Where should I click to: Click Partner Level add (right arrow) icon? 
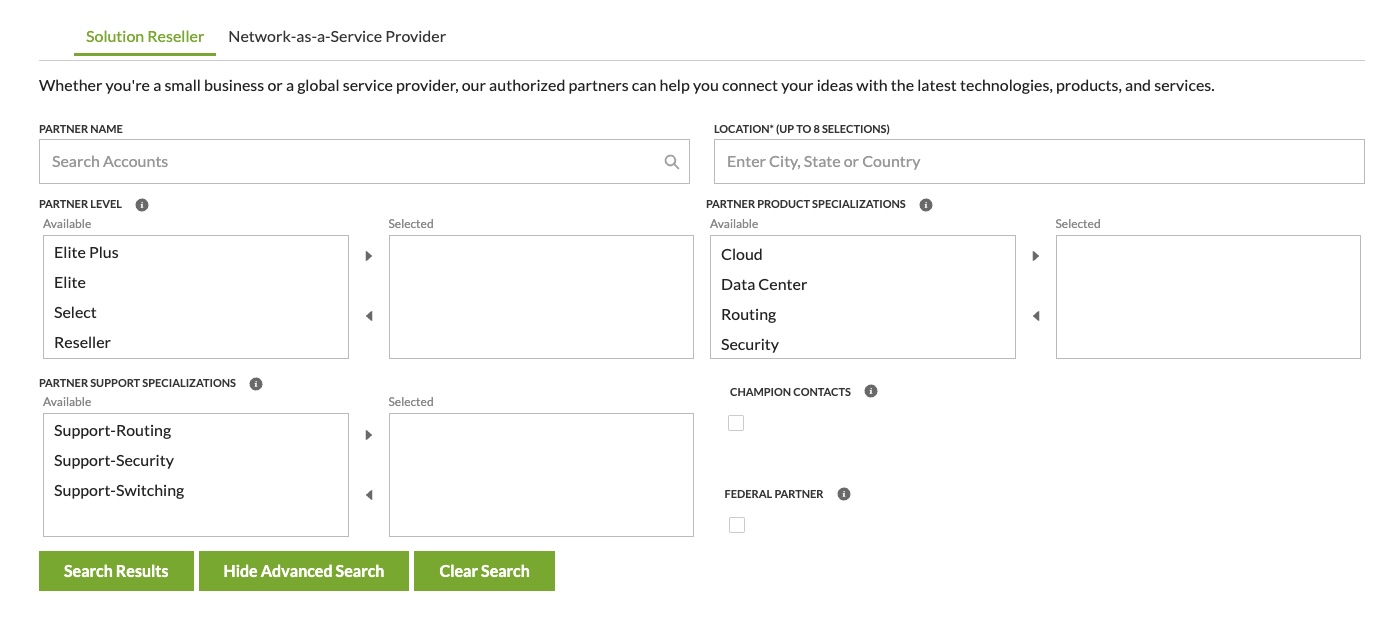point(369,256)
